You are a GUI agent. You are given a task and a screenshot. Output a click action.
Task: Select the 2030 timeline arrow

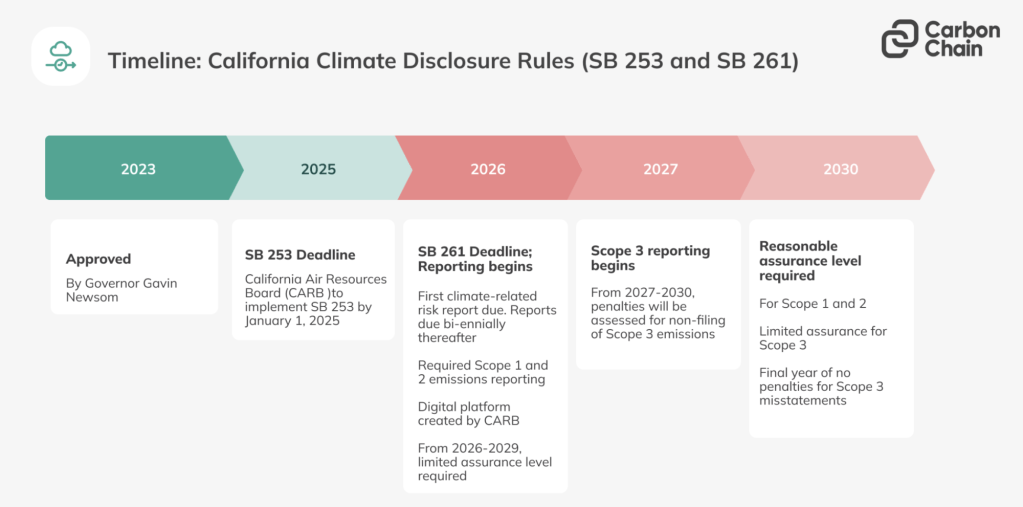click(837, 168)
